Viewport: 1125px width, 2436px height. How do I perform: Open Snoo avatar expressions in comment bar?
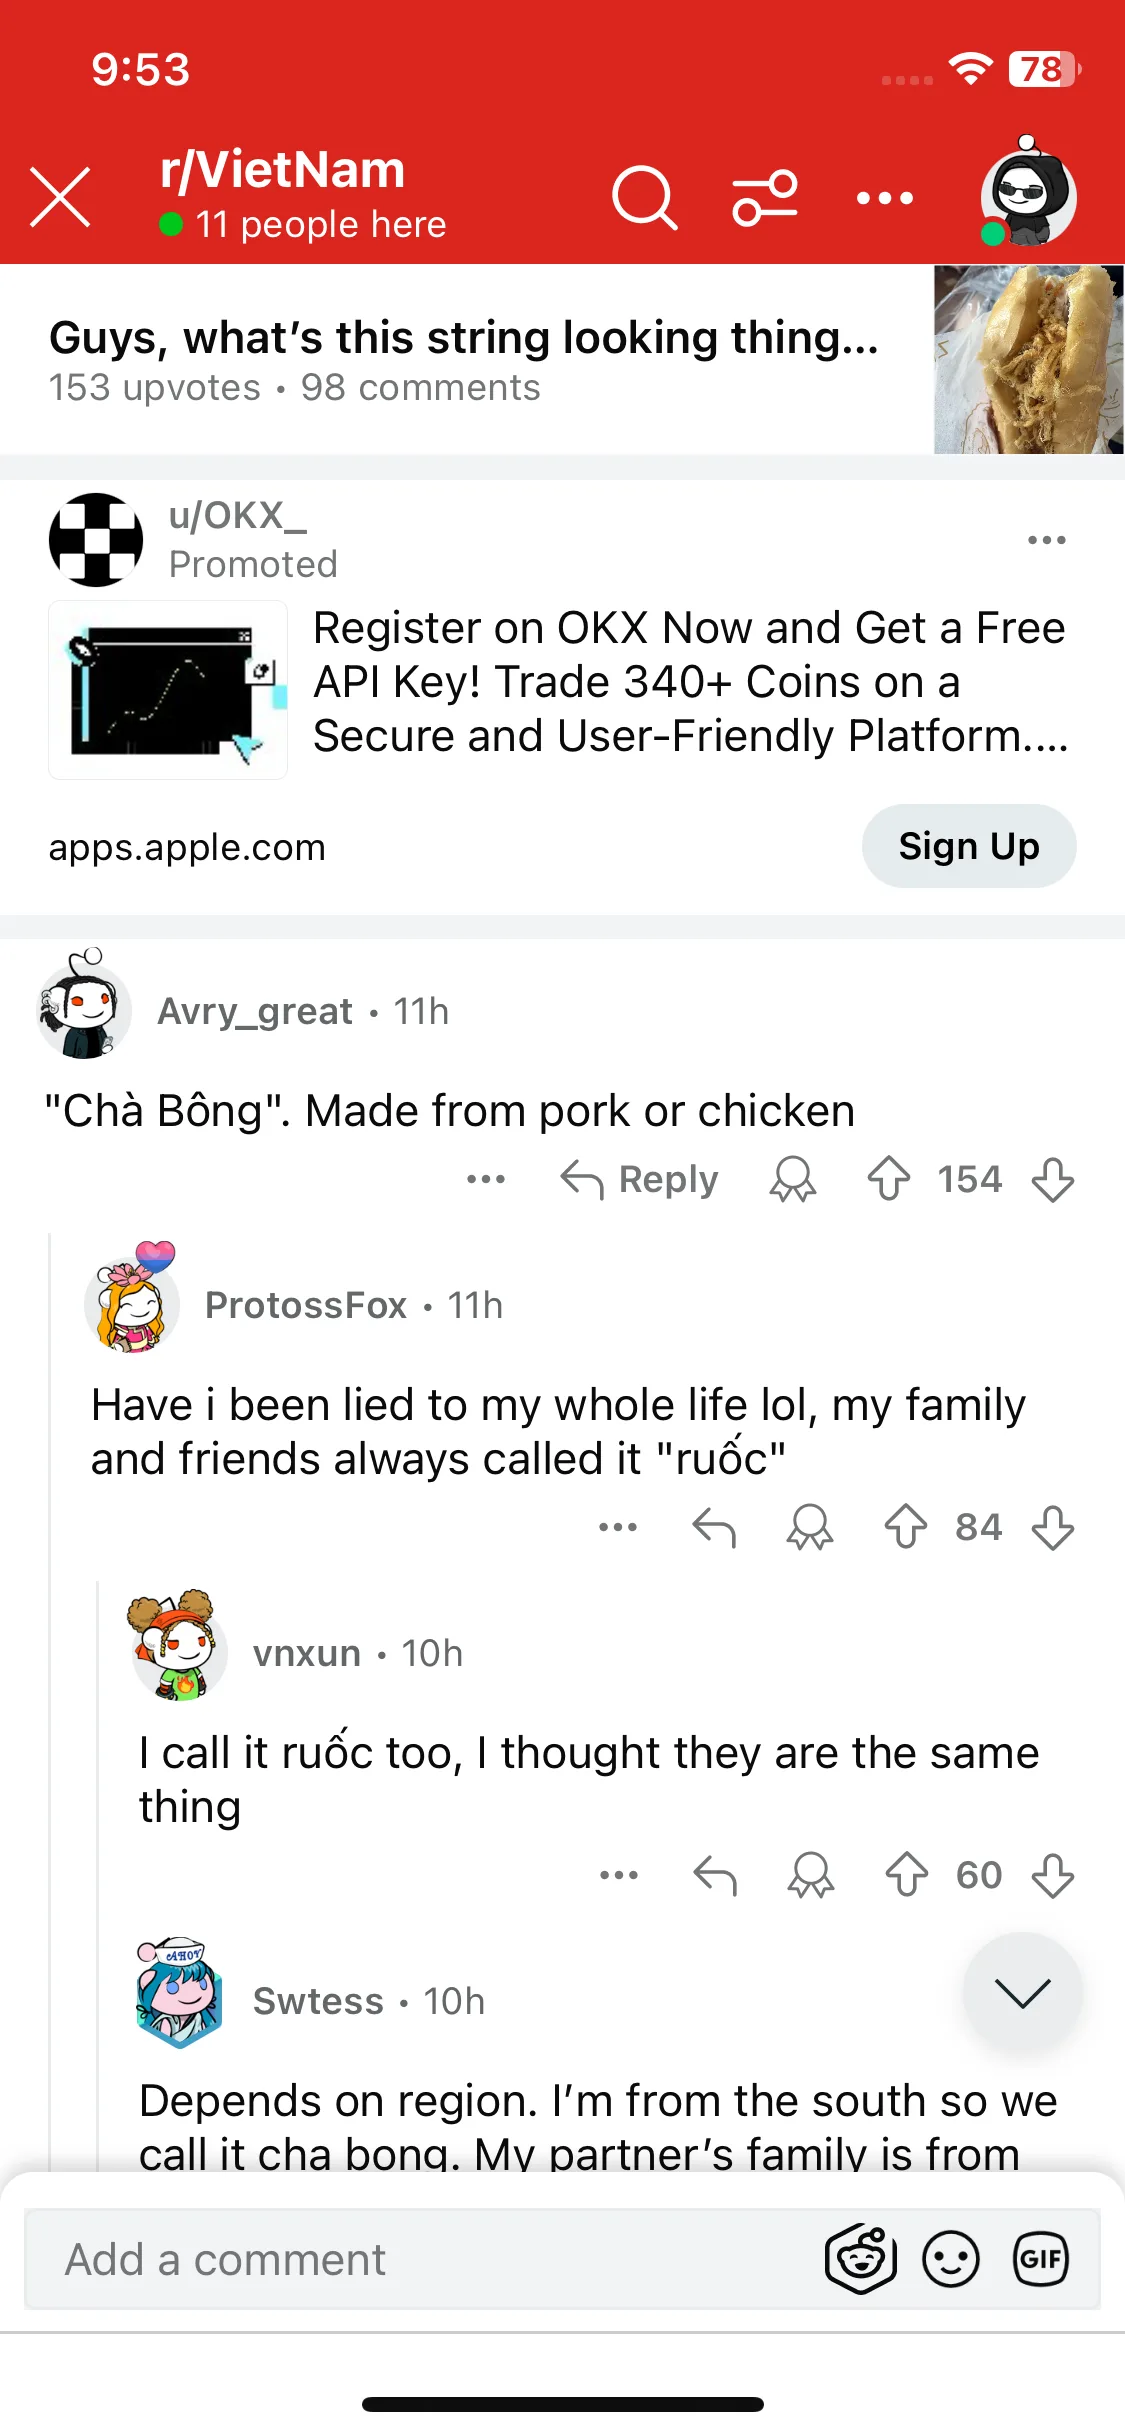pyautogui.click(x=860, y=2258)
